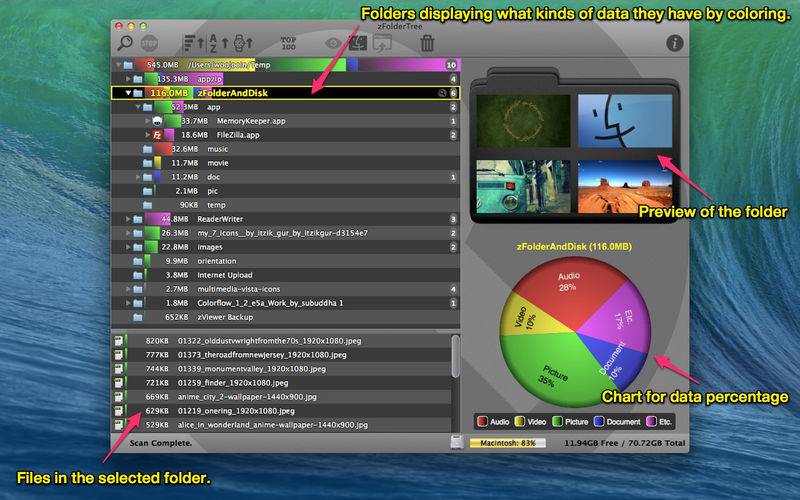Screen dimensions: 800x500
Task: Open the Finder face preview thumbnail
Action: click(624, 121)
